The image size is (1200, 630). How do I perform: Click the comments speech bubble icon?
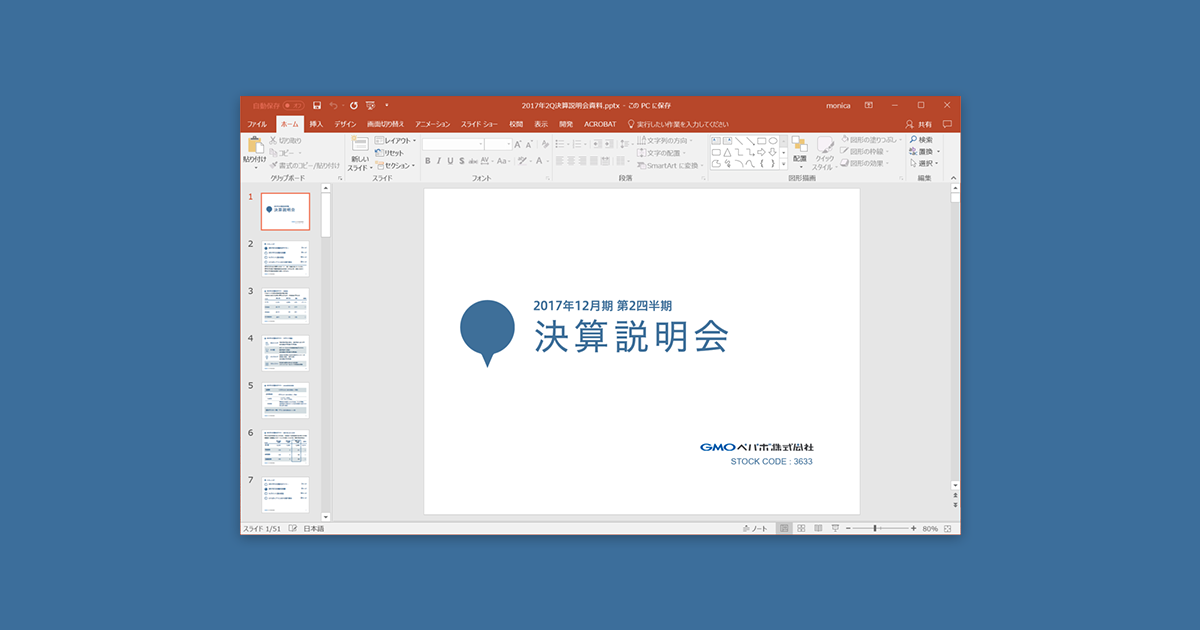[947, 124]
